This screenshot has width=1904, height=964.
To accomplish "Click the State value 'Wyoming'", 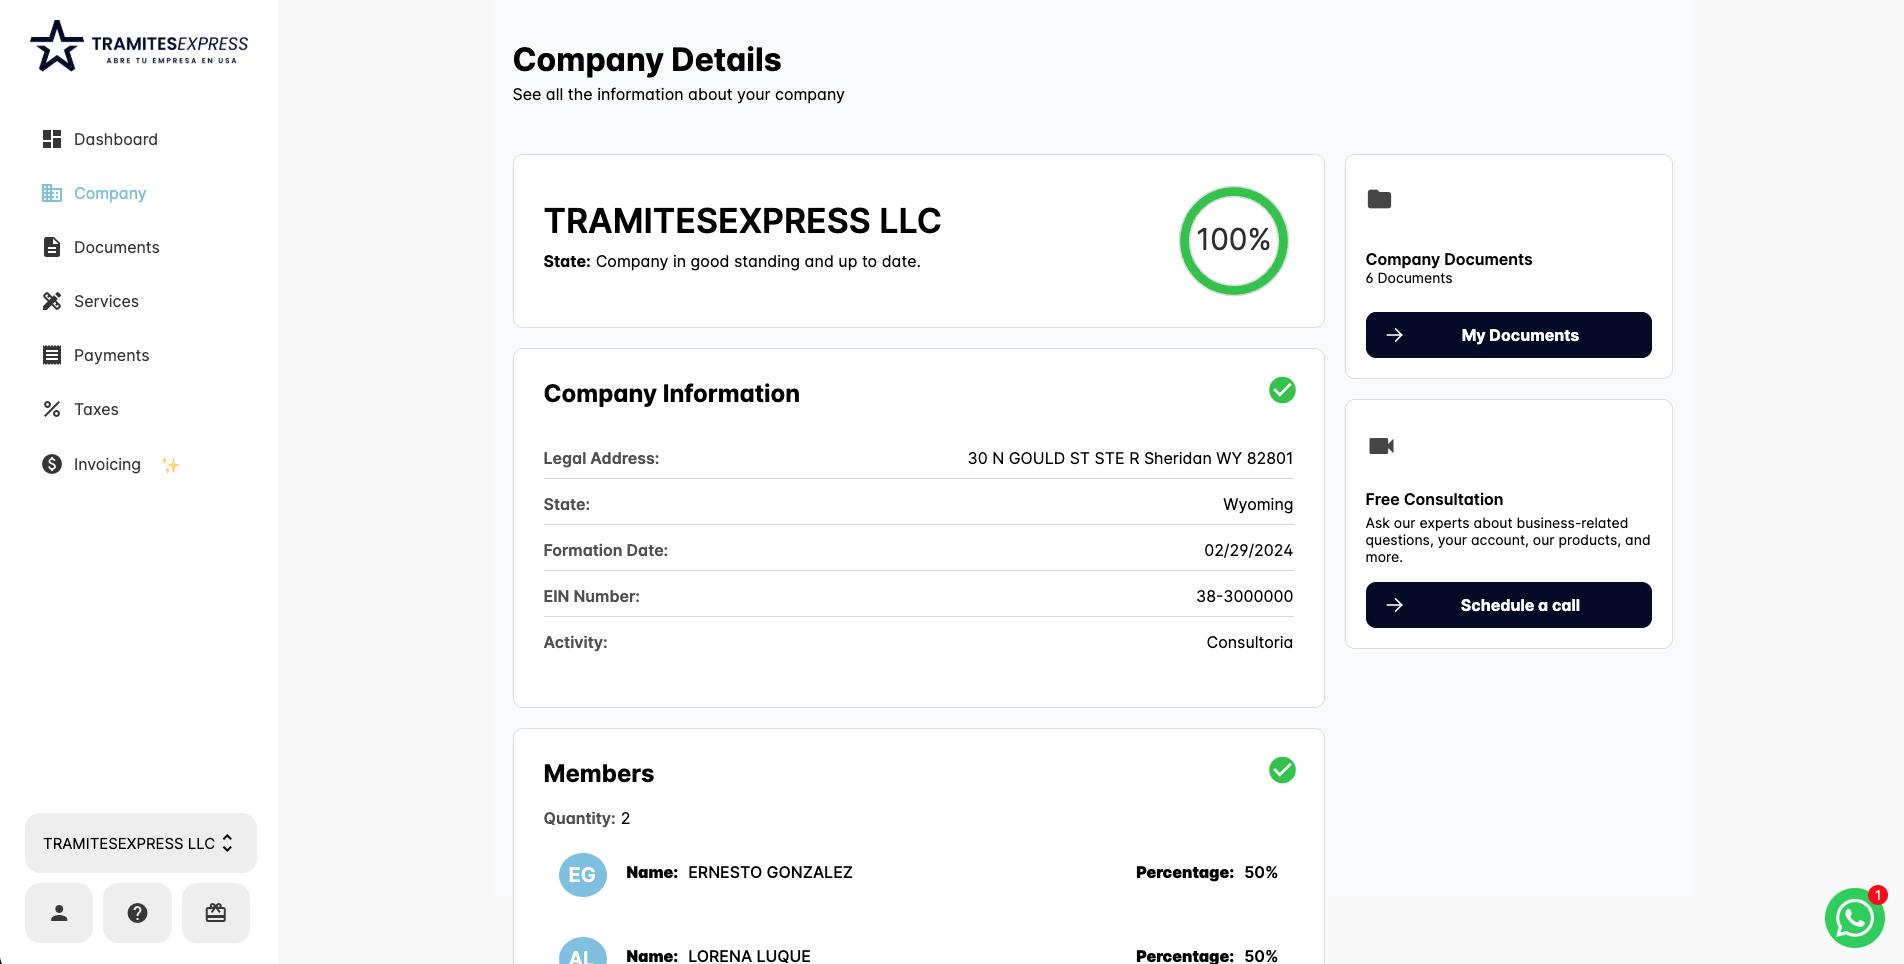I will [1258, 505].
